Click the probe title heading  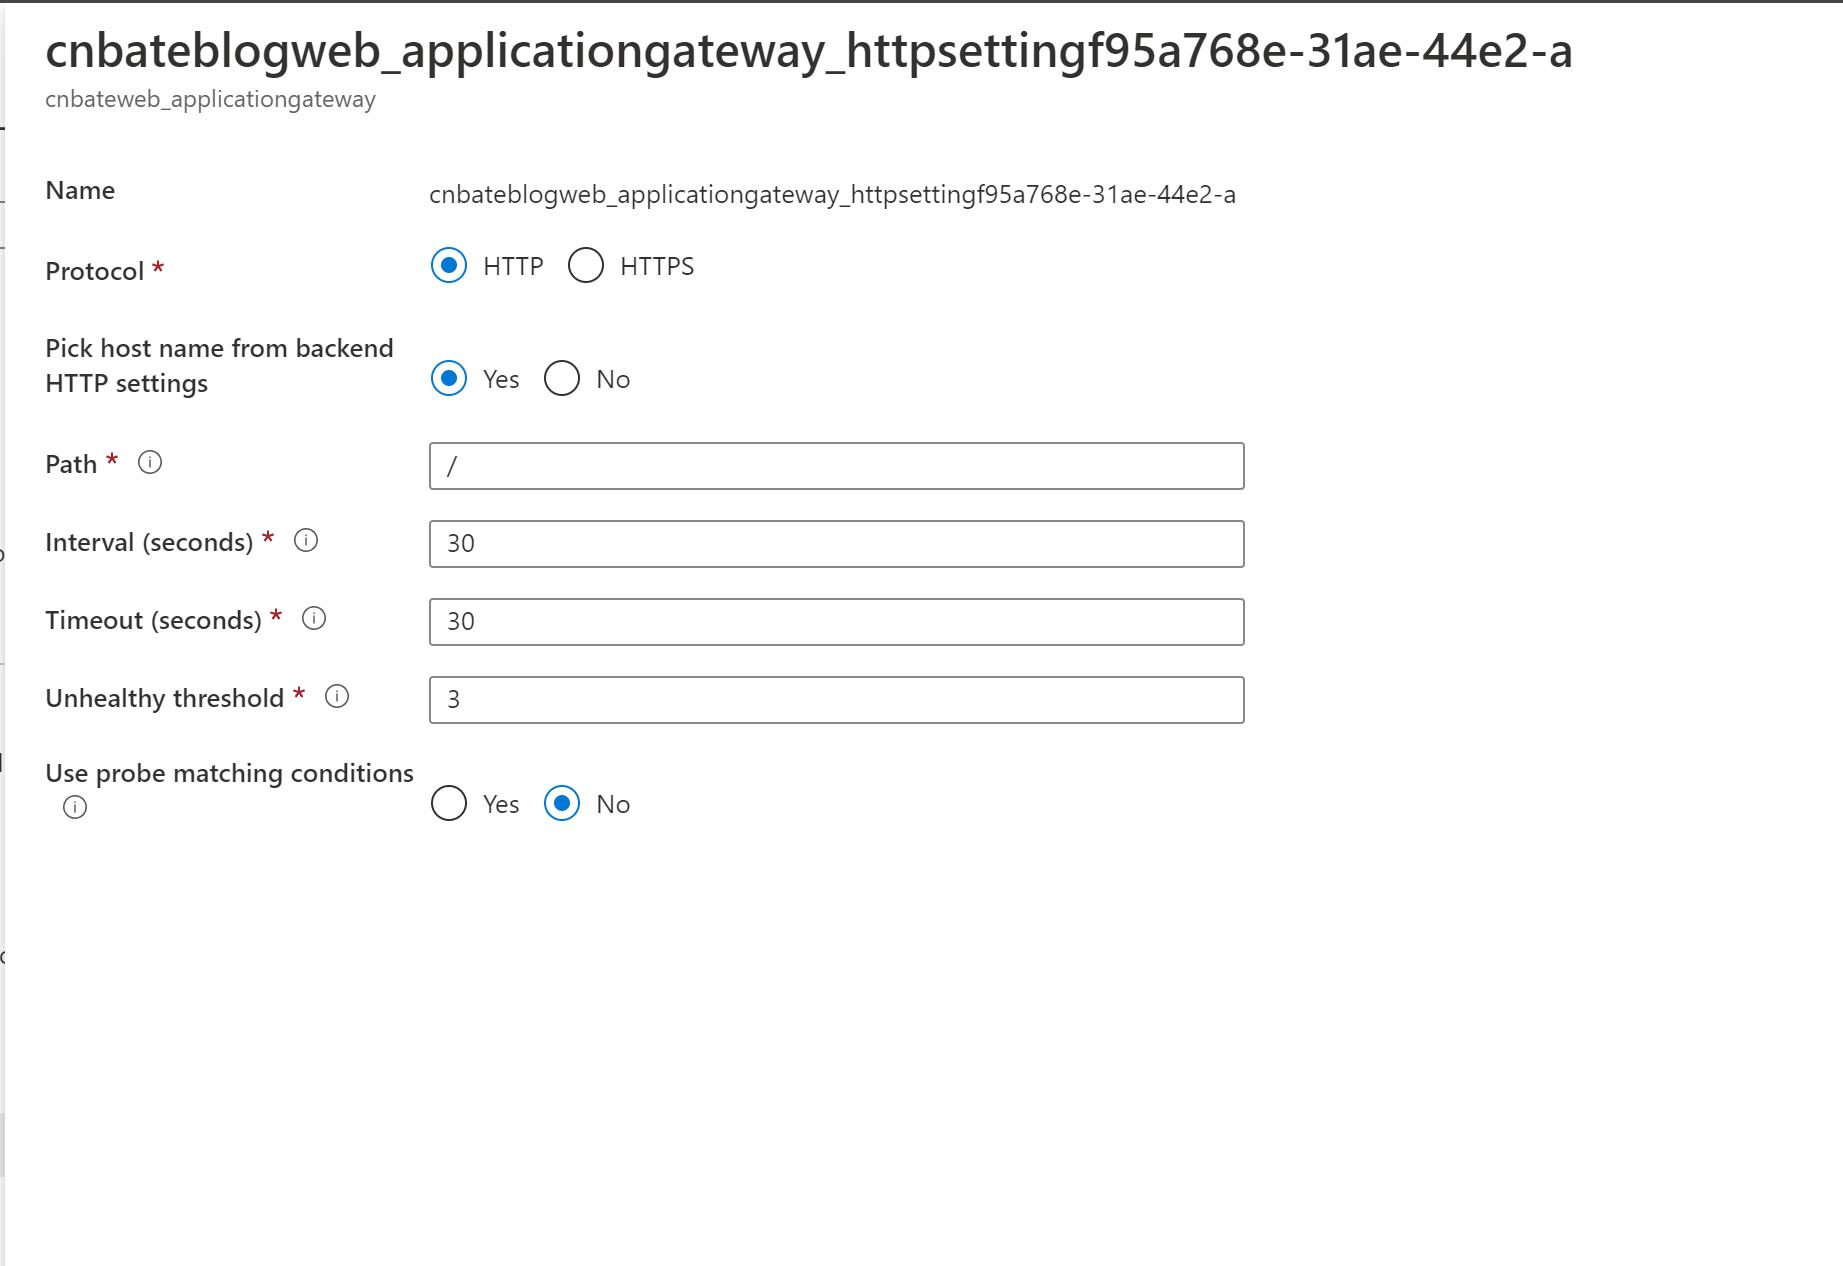[810, 55]
